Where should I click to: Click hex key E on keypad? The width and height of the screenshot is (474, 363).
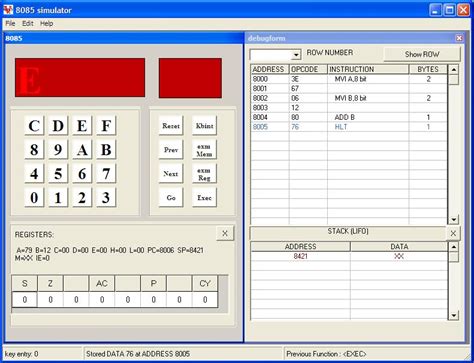click(82, 126)
